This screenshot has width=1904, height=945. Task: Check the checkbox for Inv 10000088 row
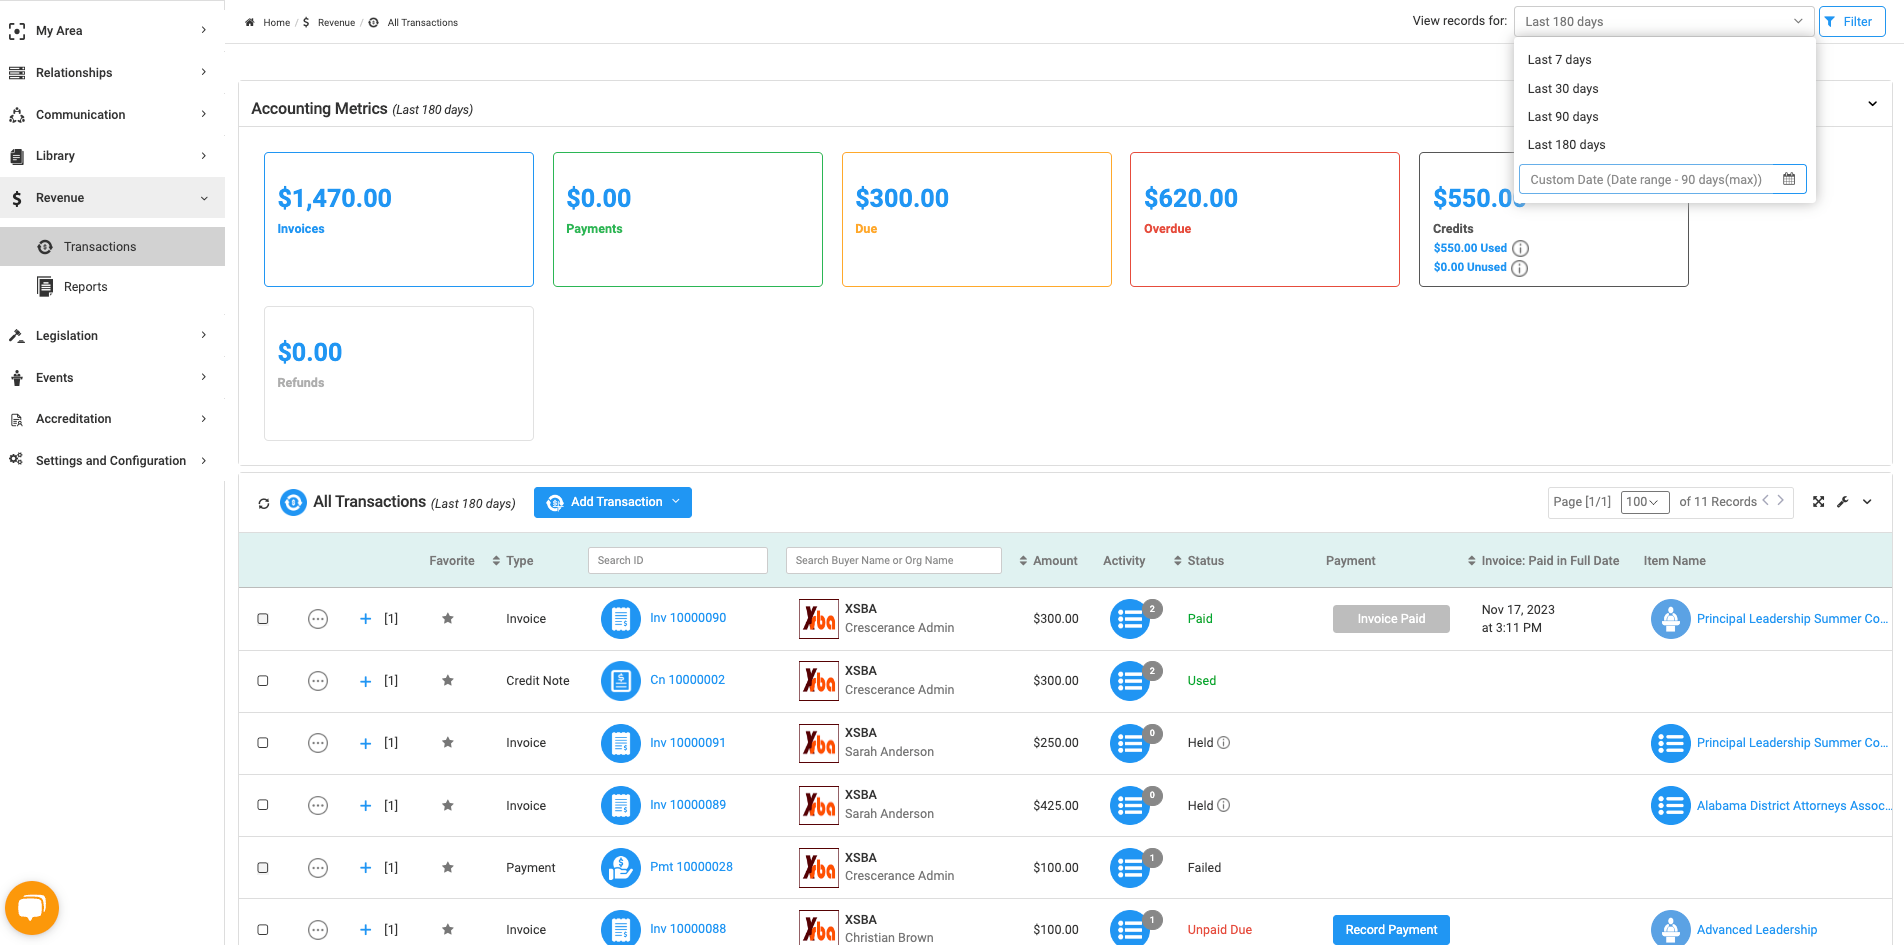[x=263, y=930]
